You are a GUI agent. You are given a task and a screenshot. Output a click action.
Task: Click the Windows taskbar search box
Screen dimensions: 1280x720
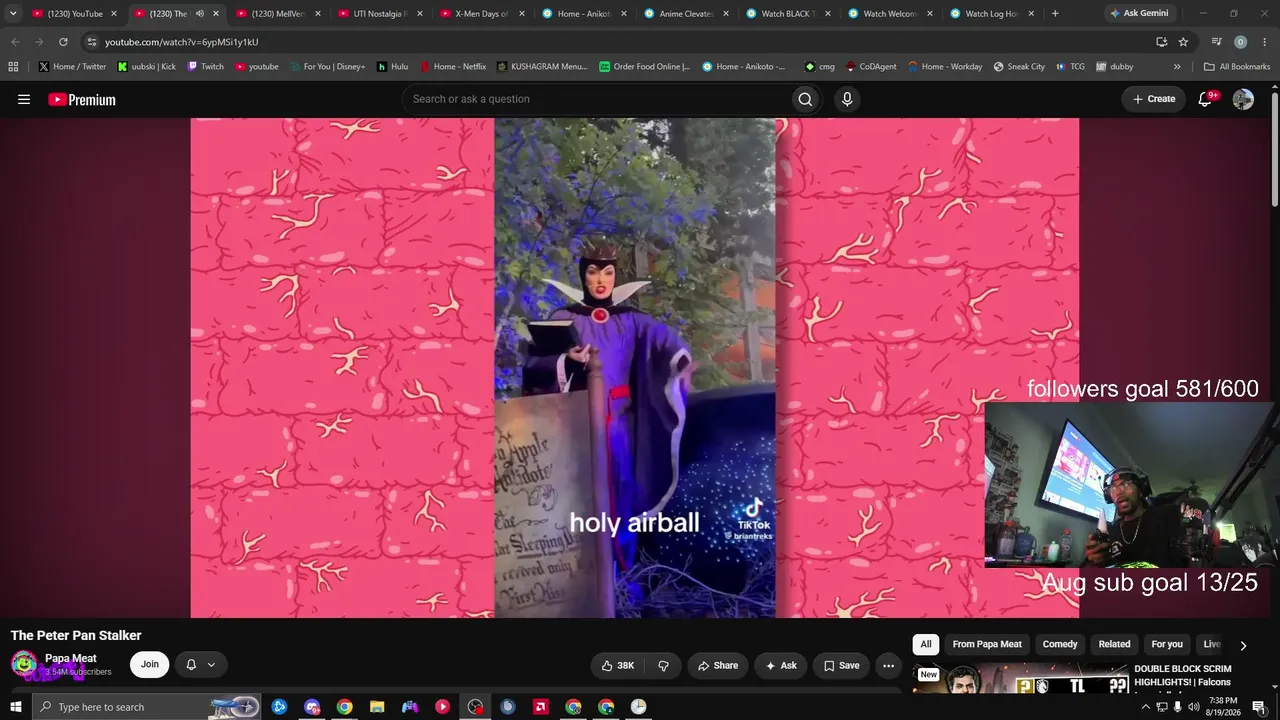tap(148, 707)
